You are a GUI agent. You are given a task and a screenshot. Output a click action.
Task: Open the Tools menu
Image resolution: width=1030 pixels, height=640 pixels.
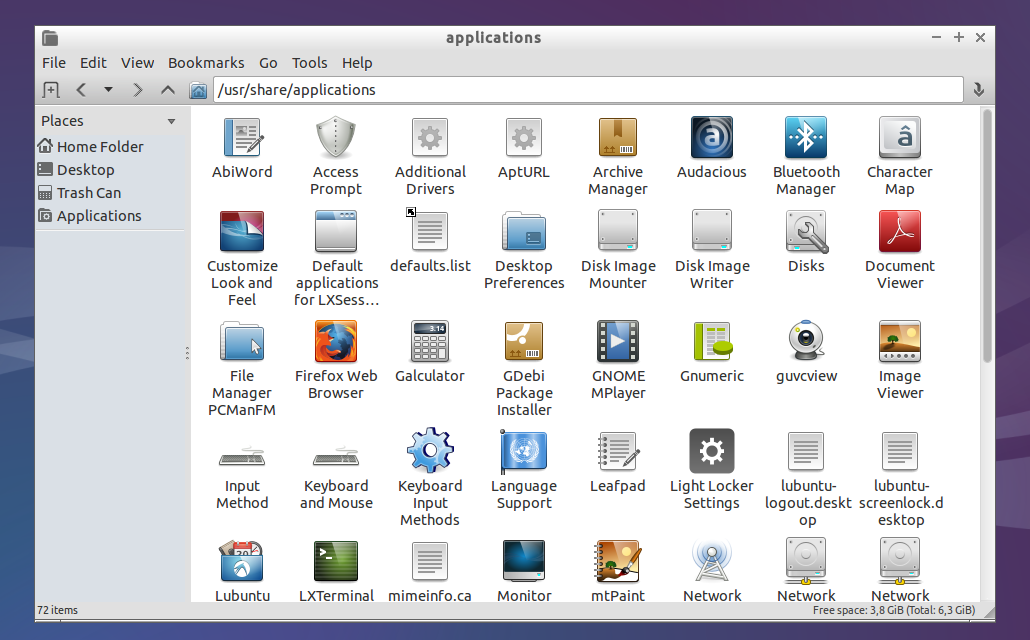(x=309, y=63)
